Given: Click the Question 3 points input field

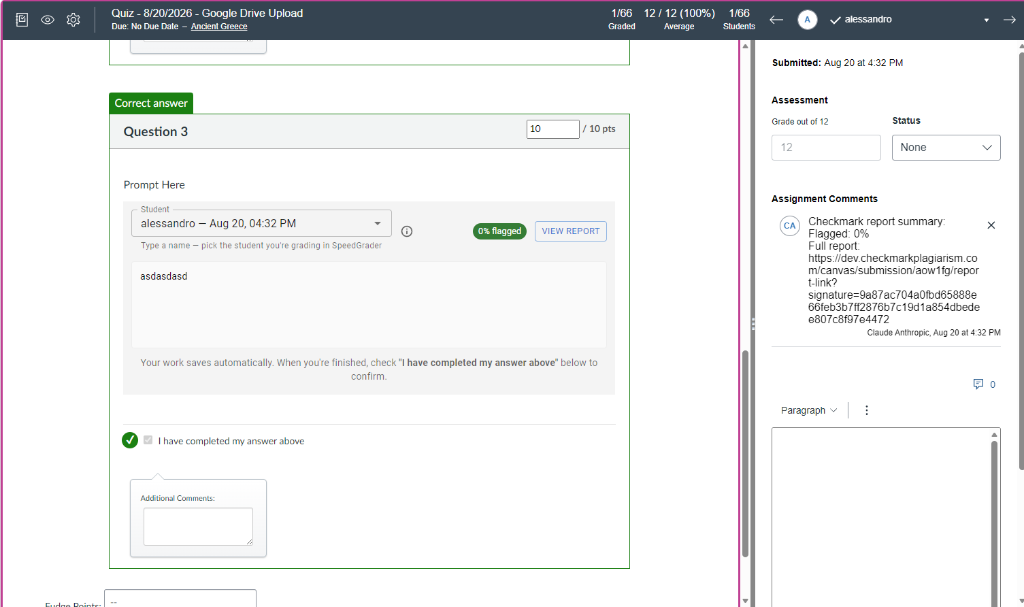Looking at the screenshot, I should point(552,129).
